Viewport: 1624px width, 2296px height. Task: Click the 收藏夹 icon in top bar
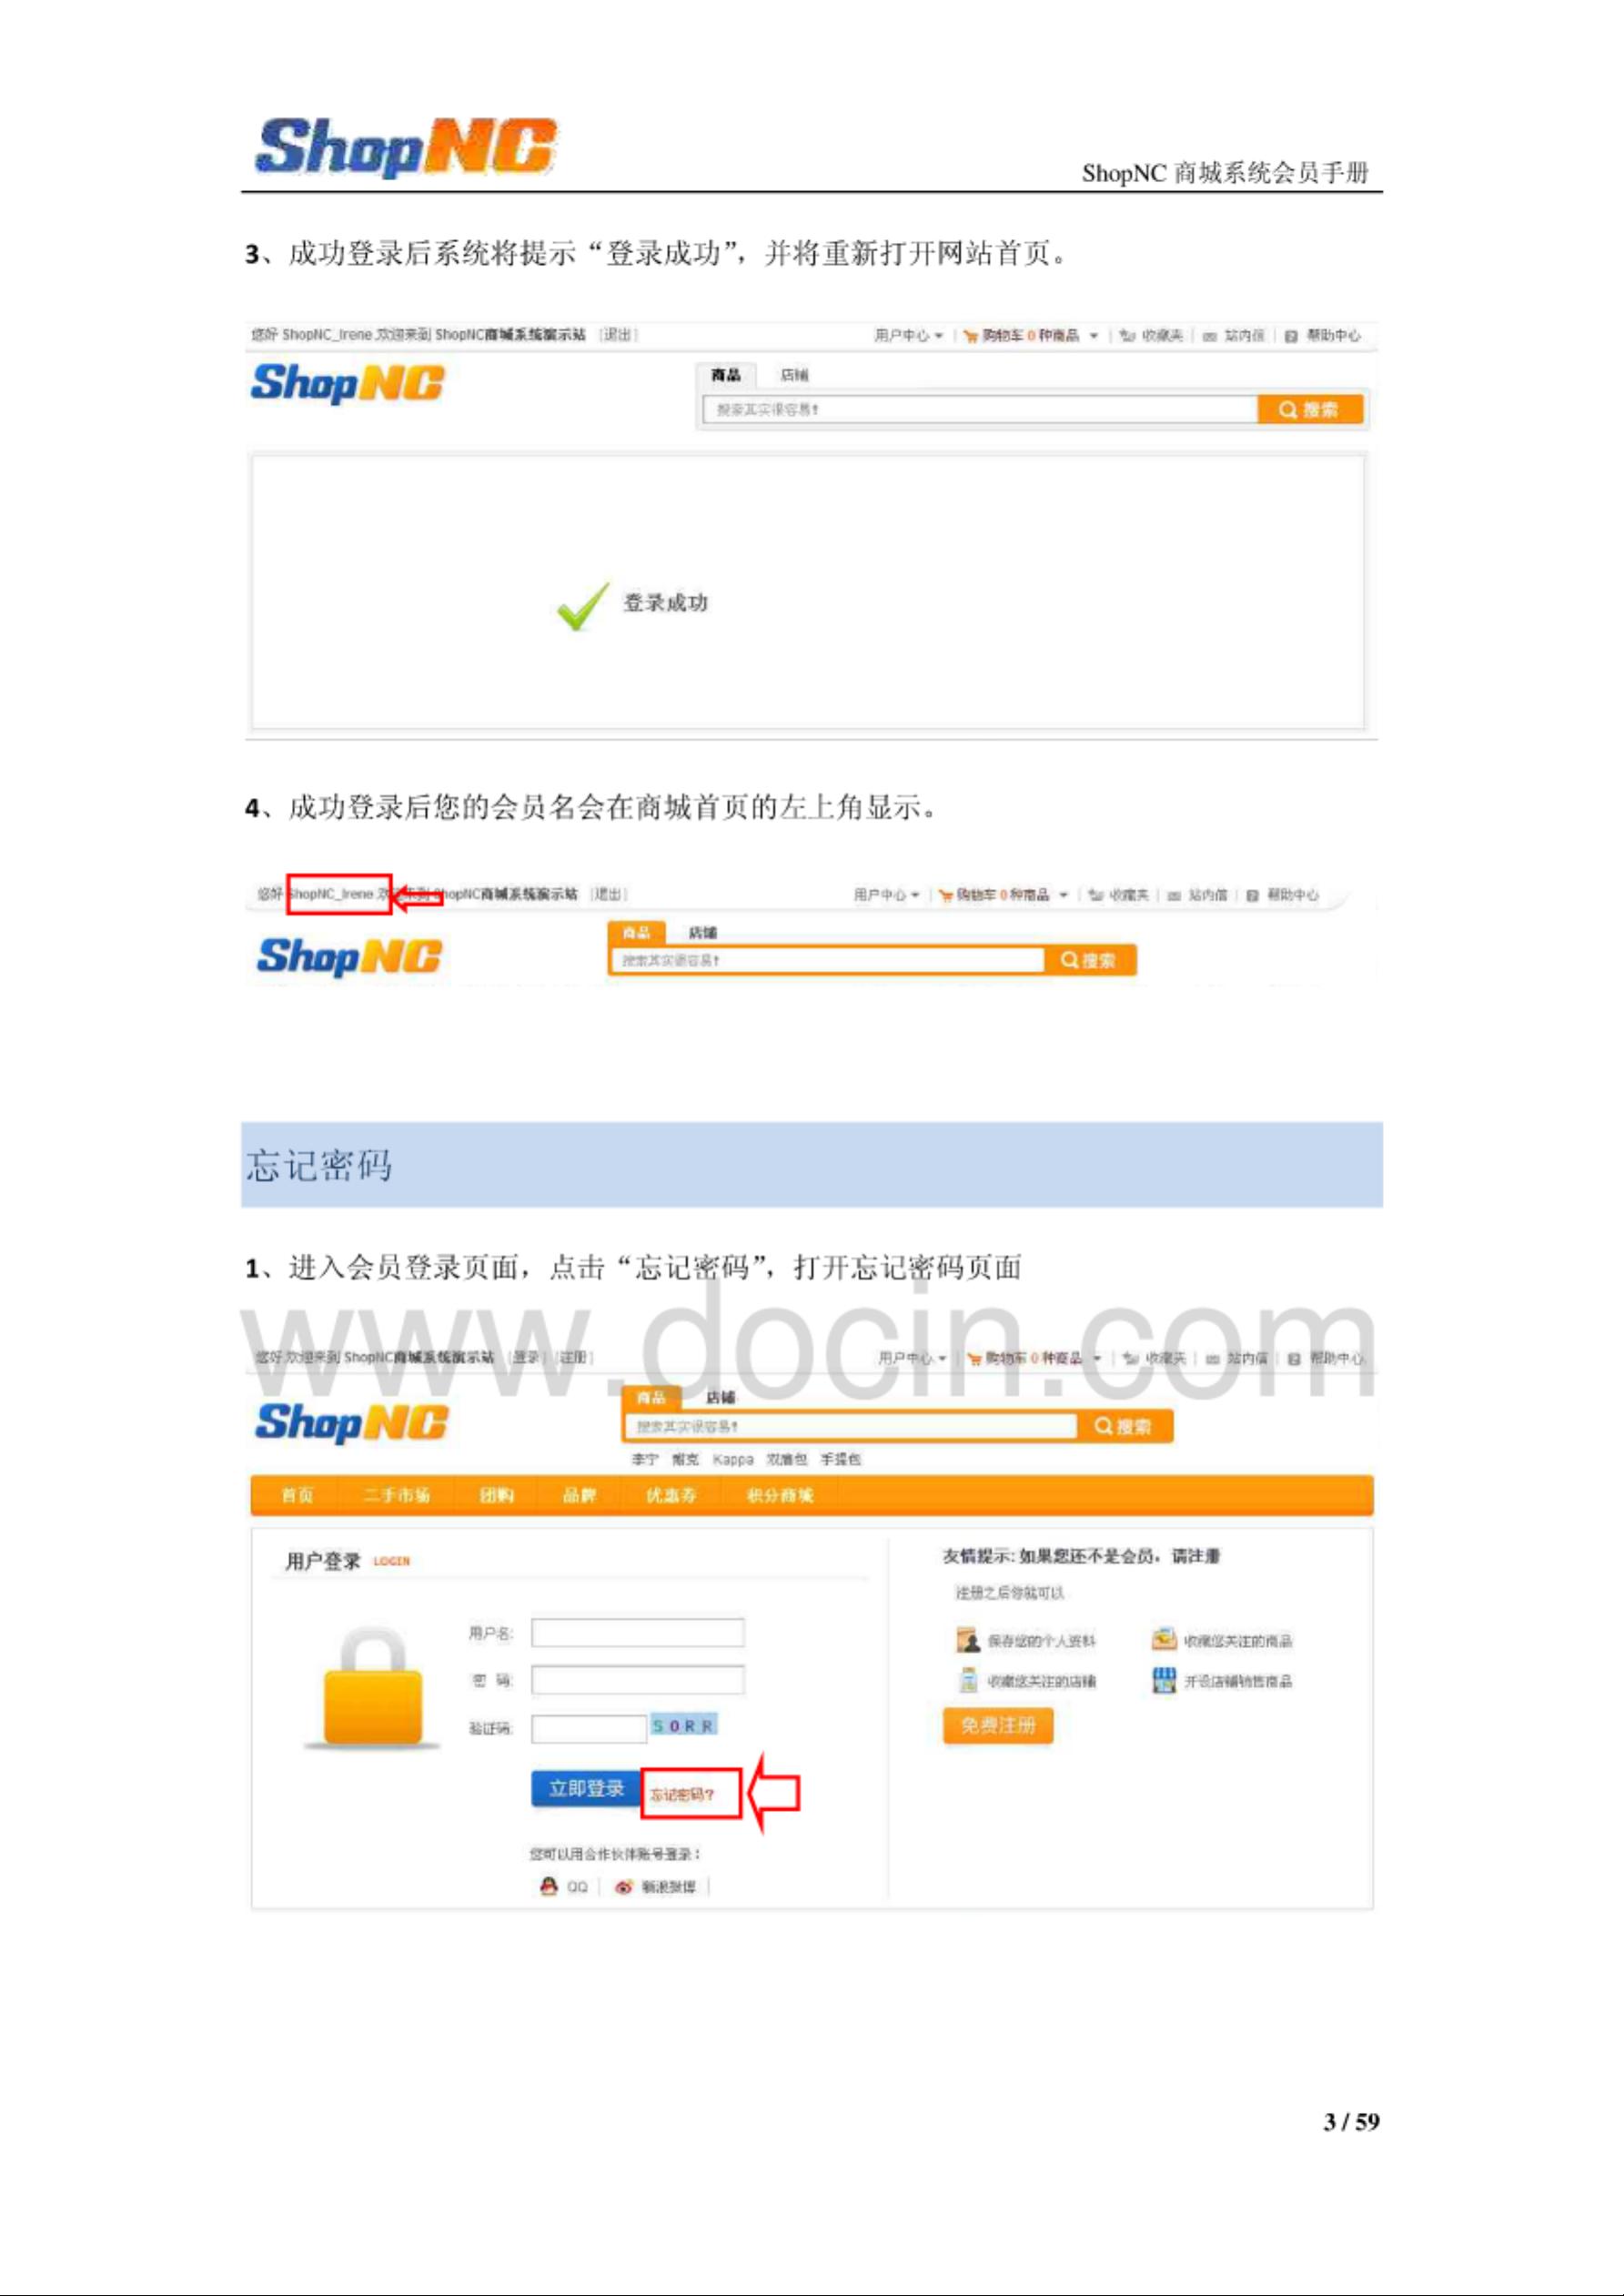click(x=1127, y=336)
